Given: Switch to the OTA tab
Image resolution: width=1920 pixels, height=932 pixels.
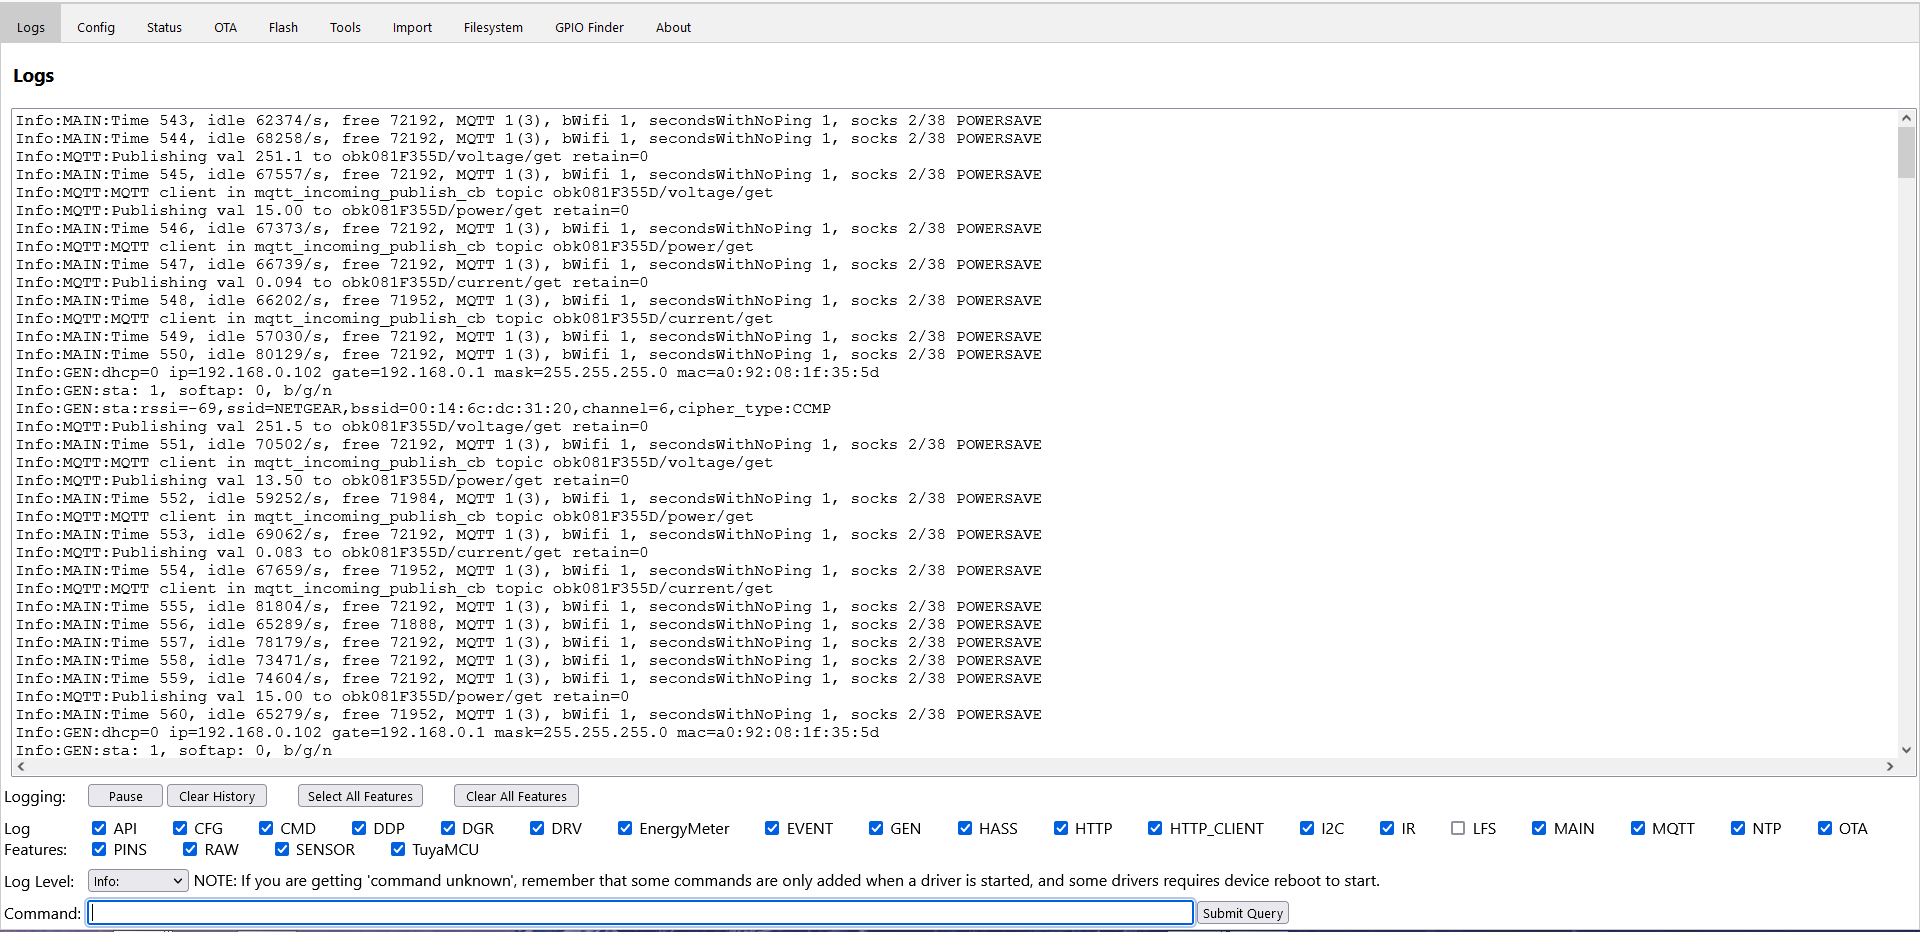Looking at the screenshot, I should pyautogui.click(x=225, y=27).
